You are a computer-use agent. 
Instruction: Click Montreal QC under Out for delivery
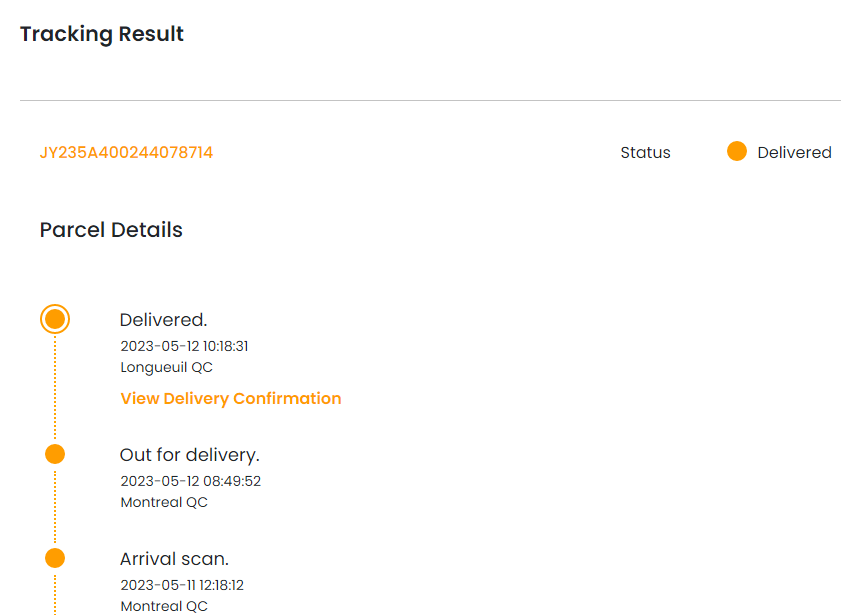coord(164,502)
